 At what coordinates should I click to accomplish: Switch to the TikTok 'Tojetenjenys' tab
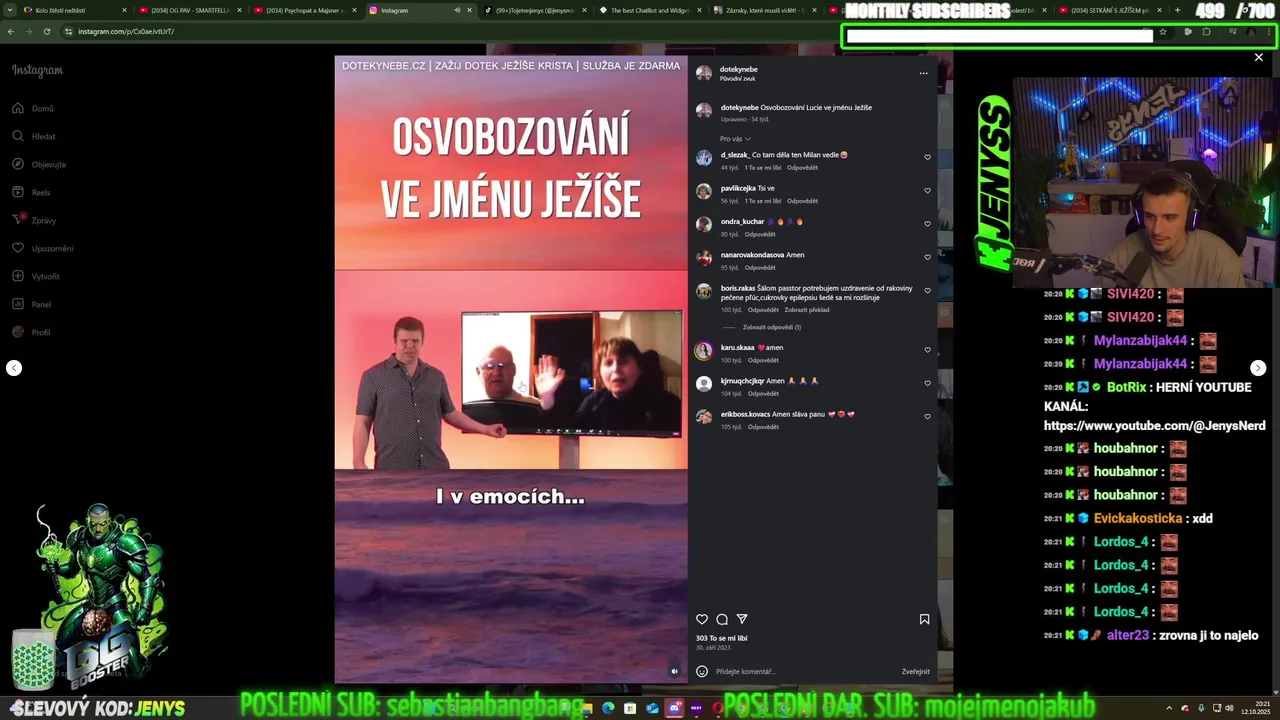(535, 10)
